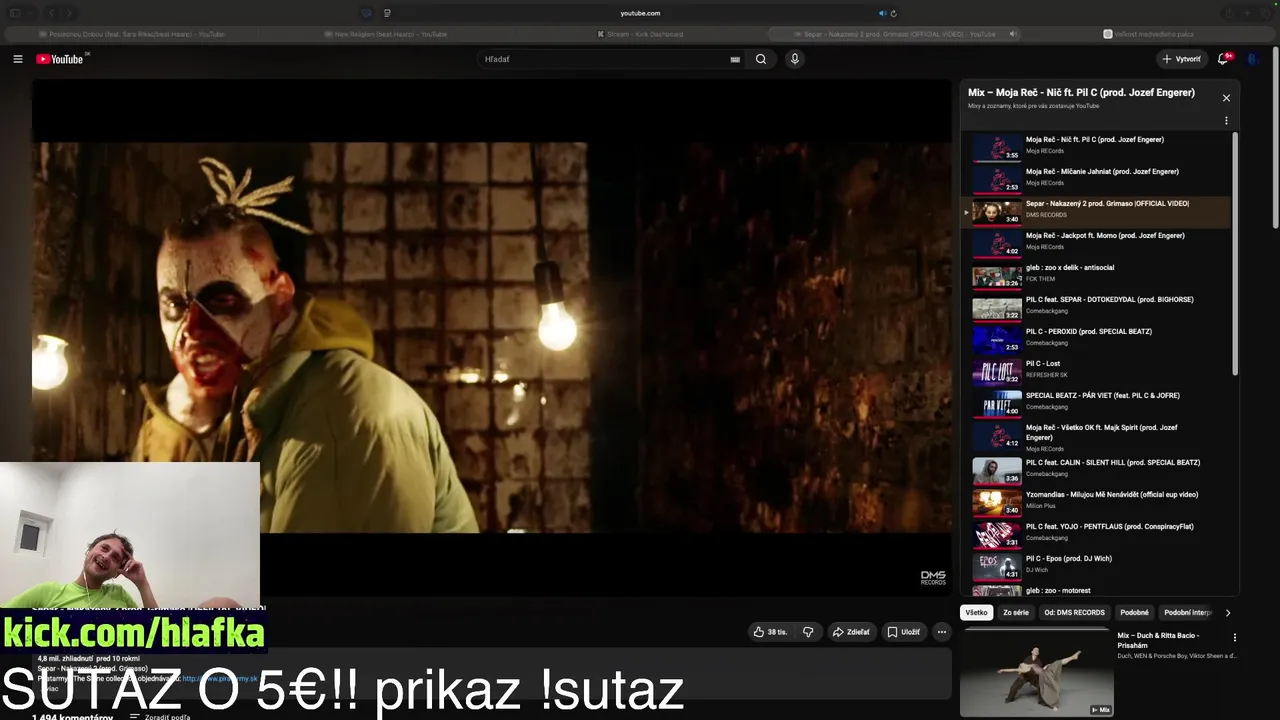Image resolution: width=1280 pixels, height=720 pixels.
Task: Select the Od: DMS RECORDS chip
Action: point(1075,613)
